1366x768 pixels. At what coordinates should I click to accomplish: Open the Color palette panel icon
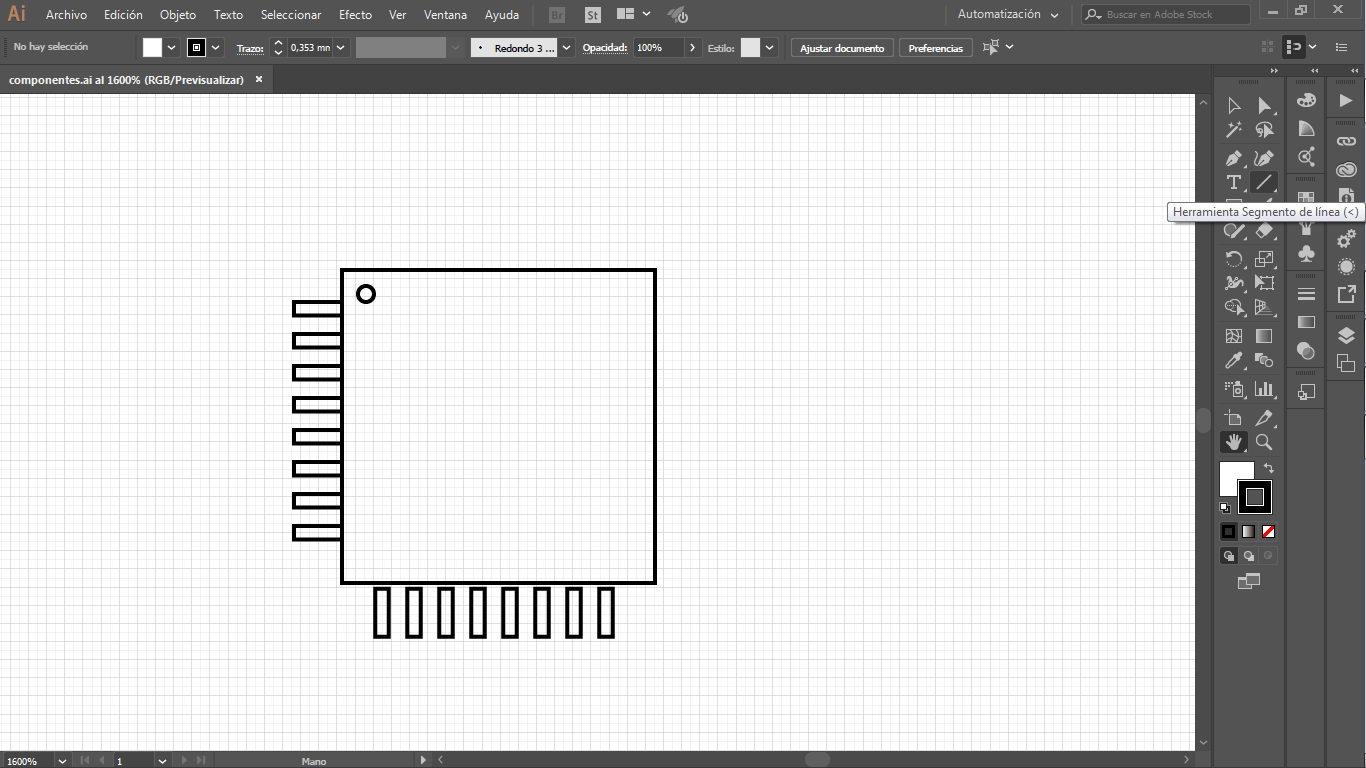(1306, 101)
